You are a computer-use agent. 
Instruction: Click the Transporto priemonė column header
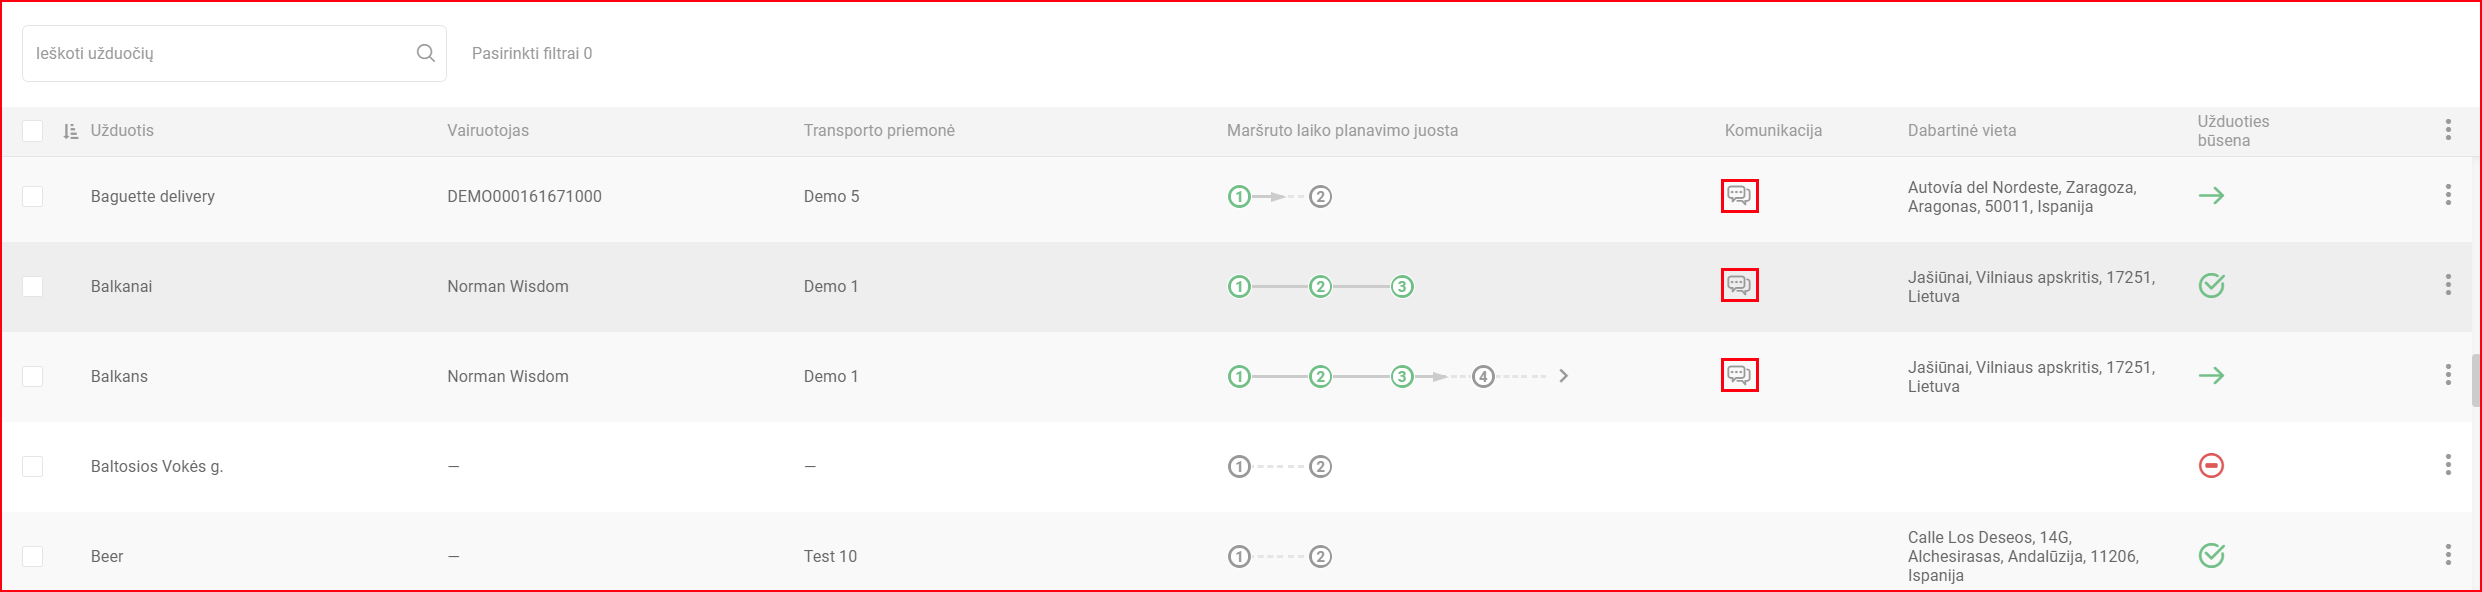click(x=879, y=131)
